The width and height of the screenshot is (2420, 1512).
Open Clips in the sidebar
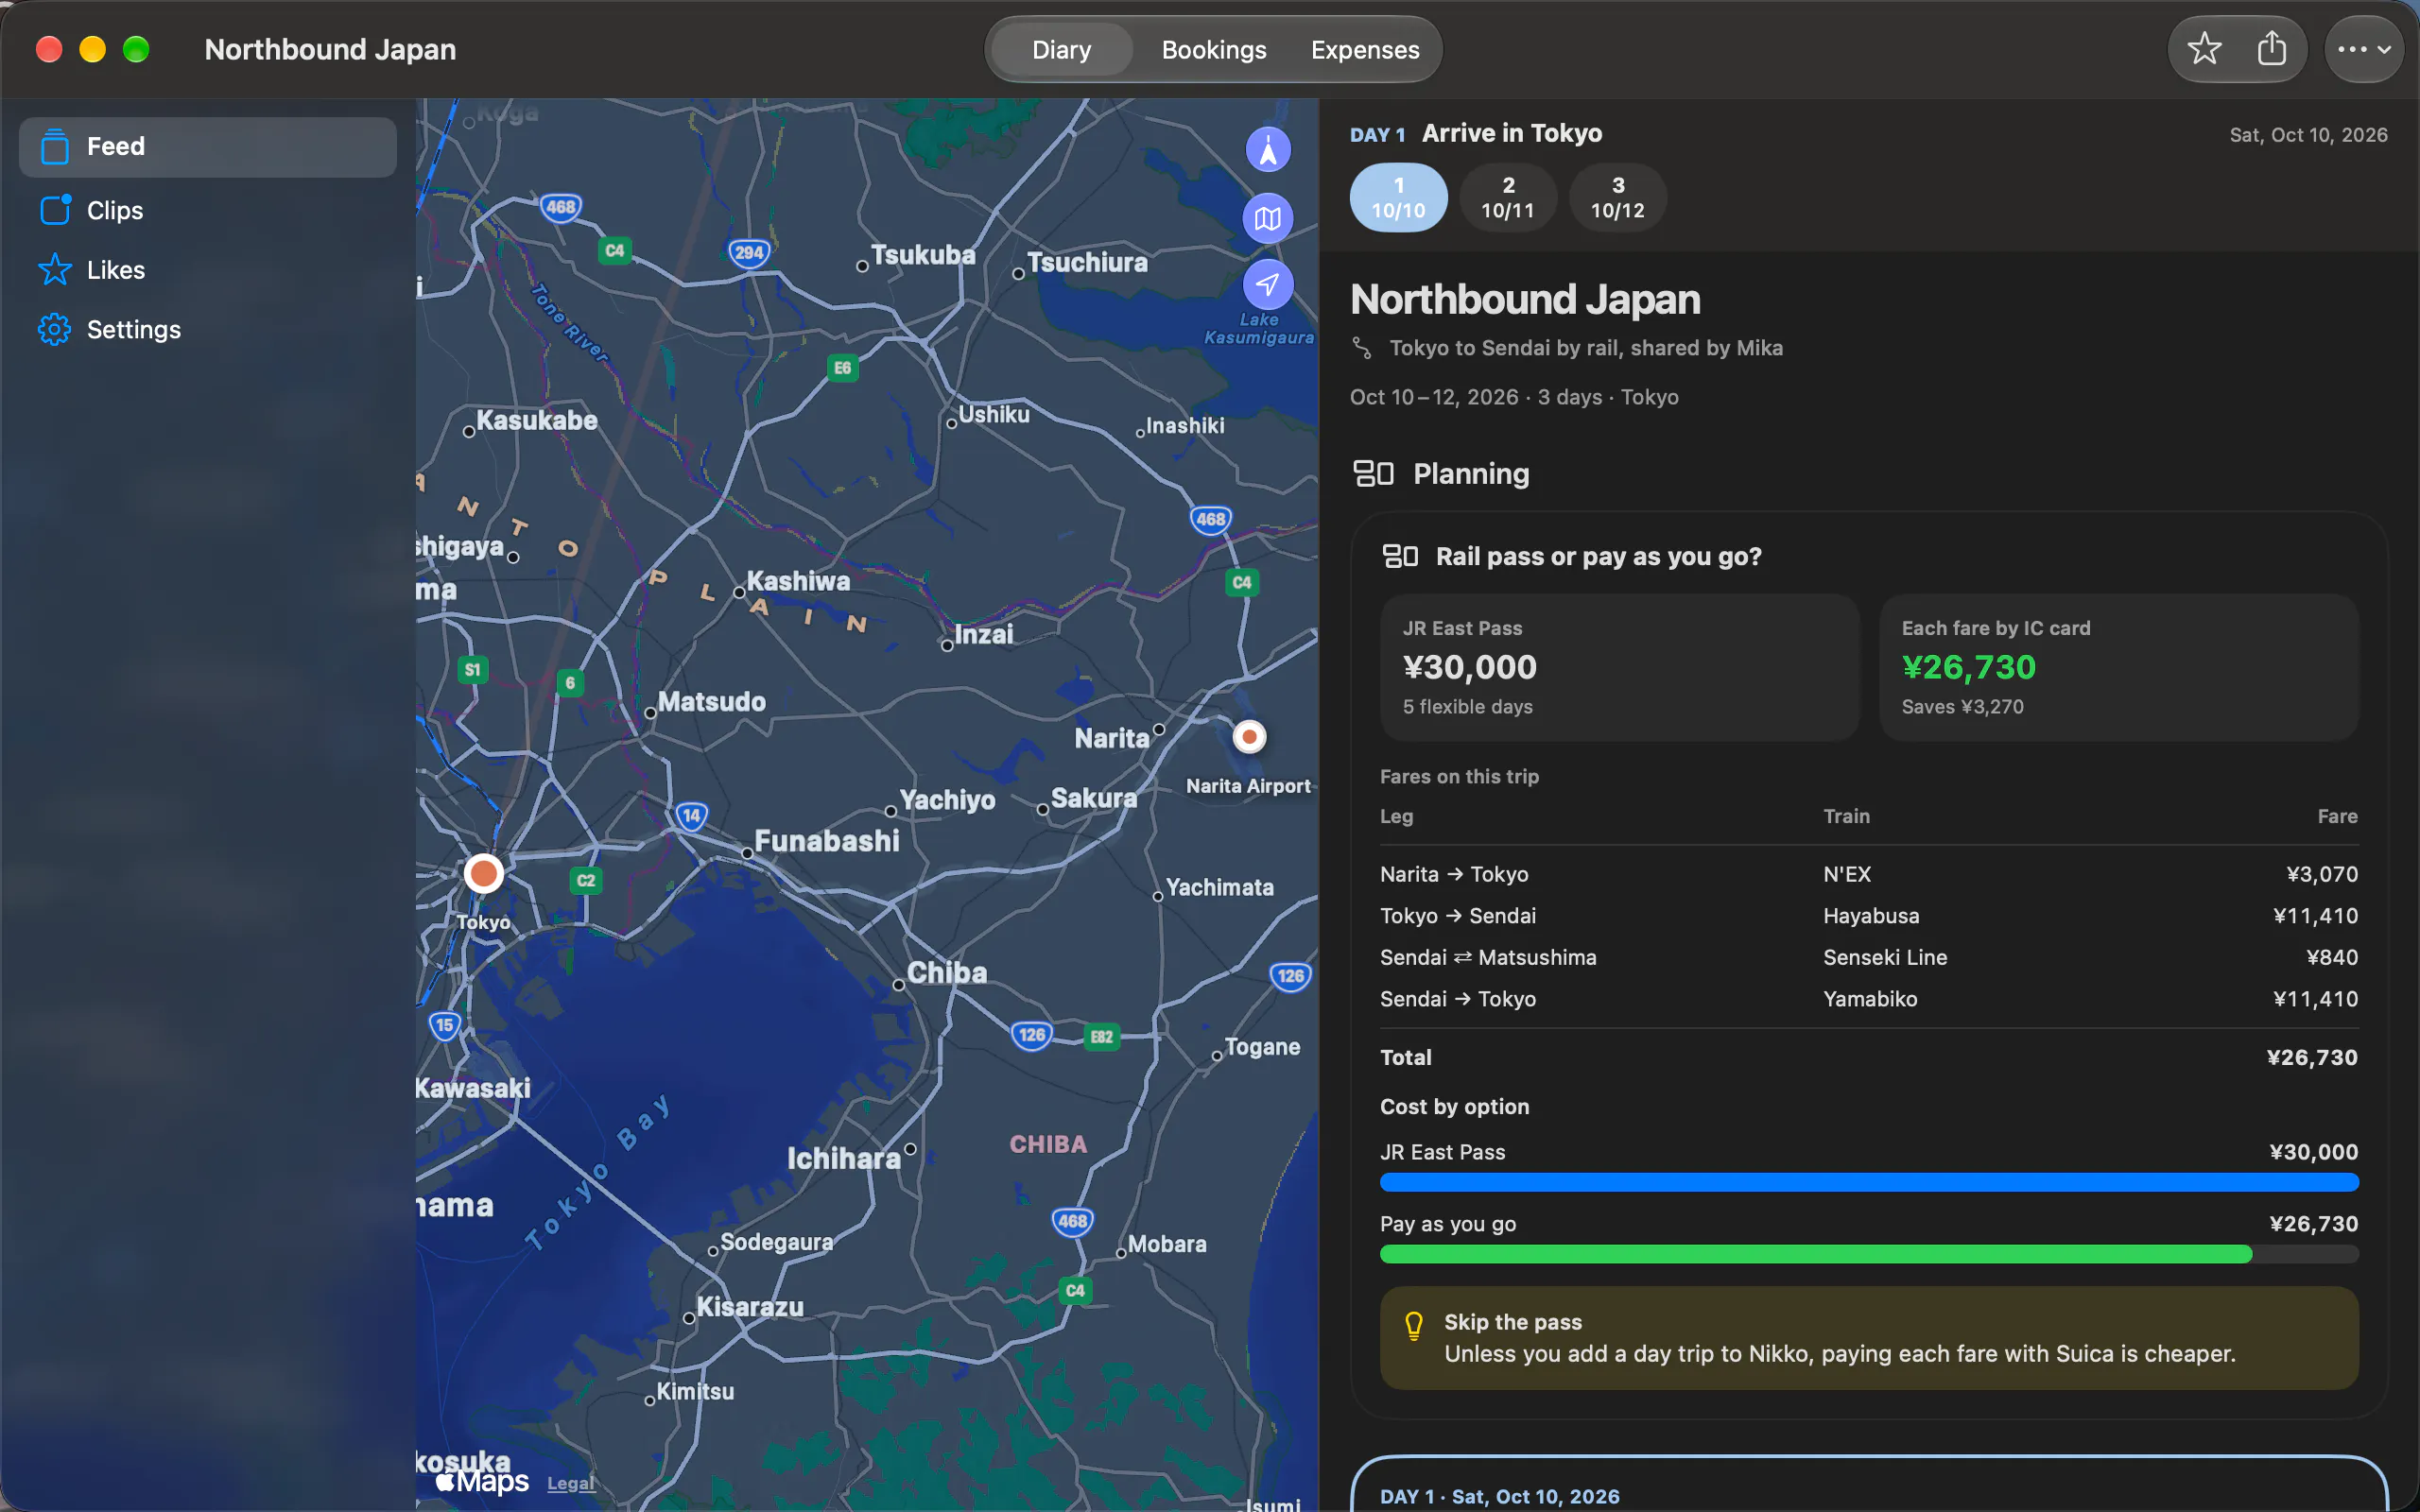pos(208,210)
